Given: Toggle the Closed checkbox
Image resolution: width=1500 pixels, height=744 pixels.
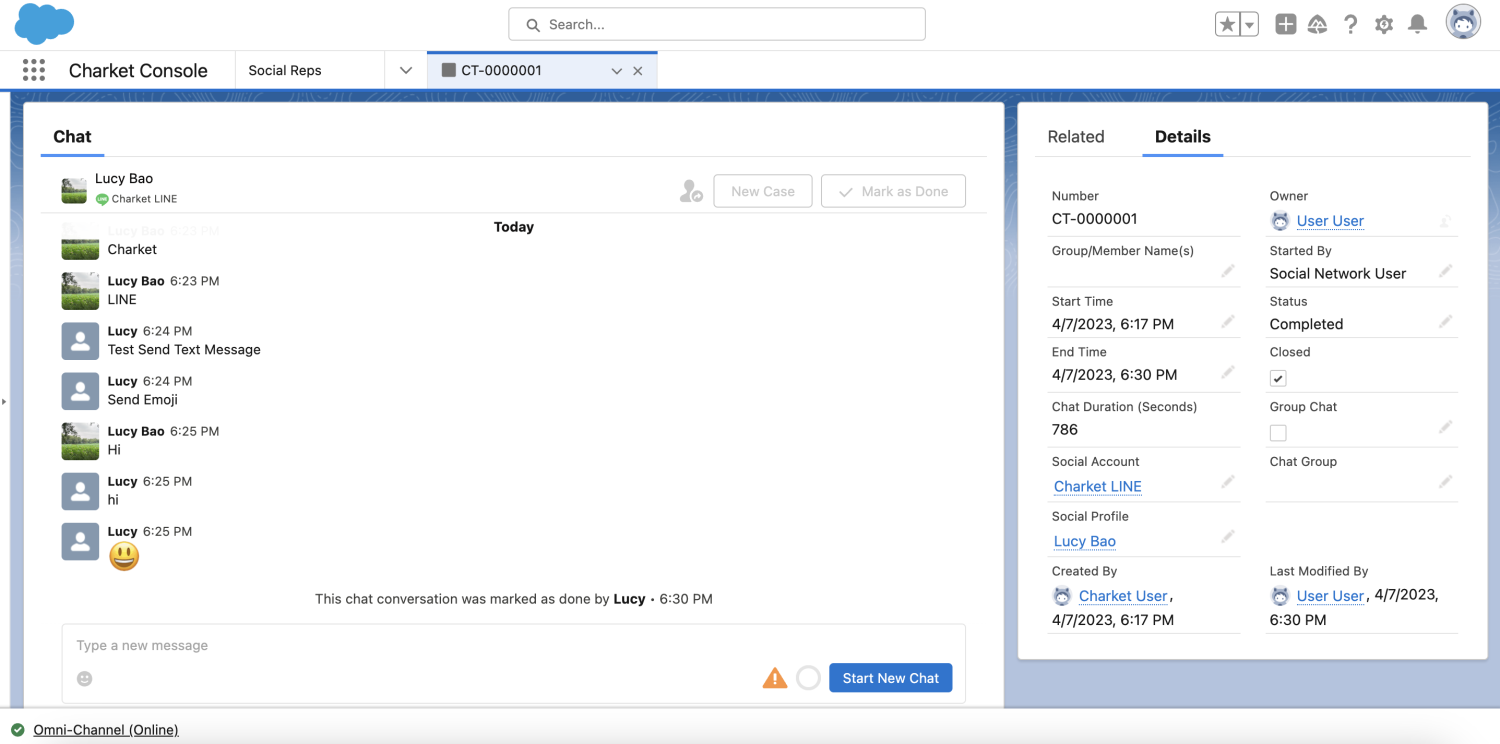Looking at the screenshot, I should point(1278,378).
